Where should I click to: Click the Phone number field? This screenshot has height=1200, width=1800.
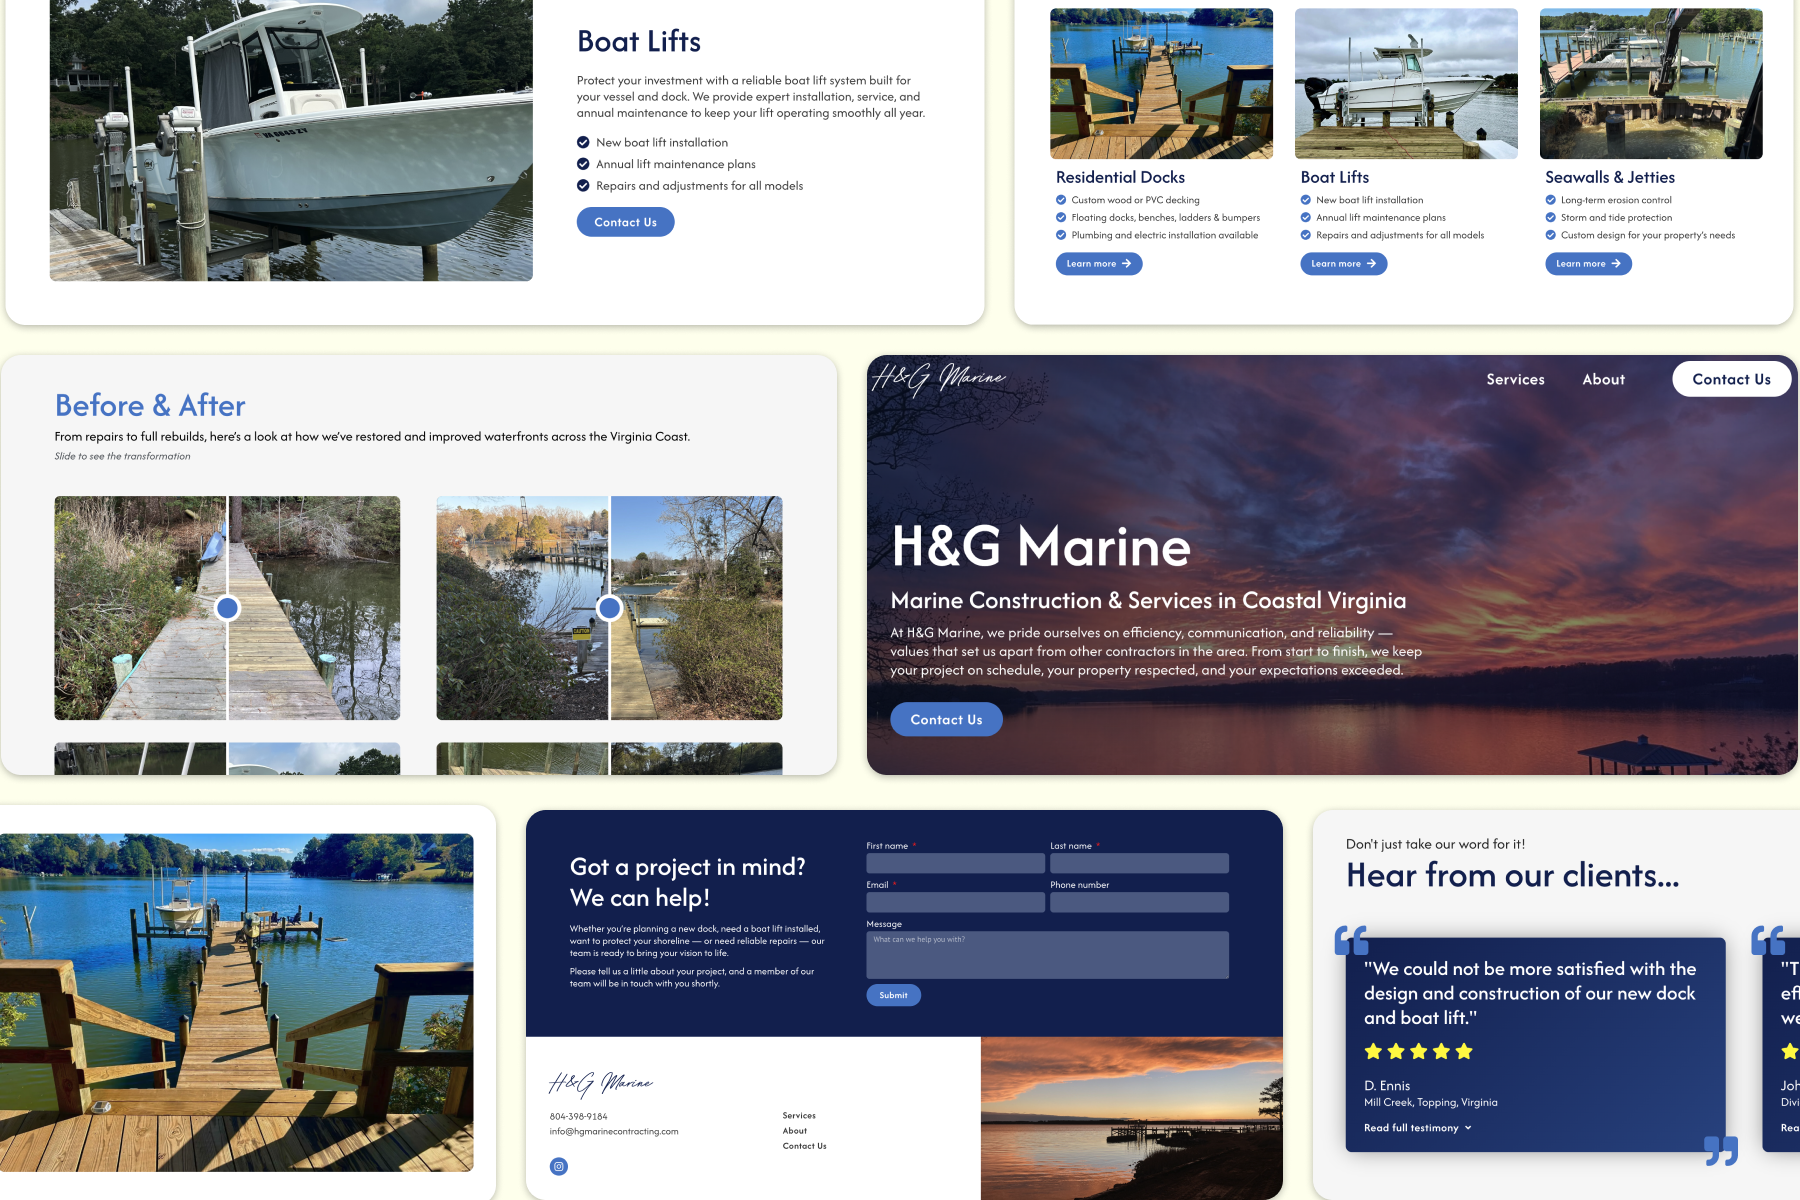(x=1139, y=902)
